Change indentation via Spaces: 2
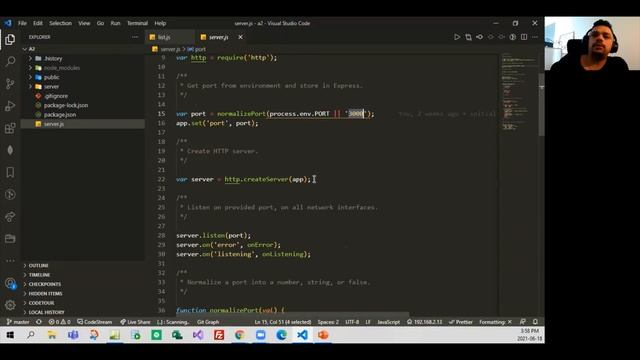640x360 pixels. [x=328, y=322]
